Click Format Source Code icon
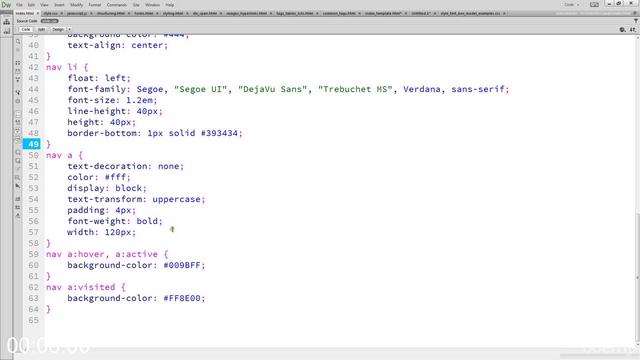Image resolution: width=640 pixels, height=360 pixels. [x=18, y=216]
